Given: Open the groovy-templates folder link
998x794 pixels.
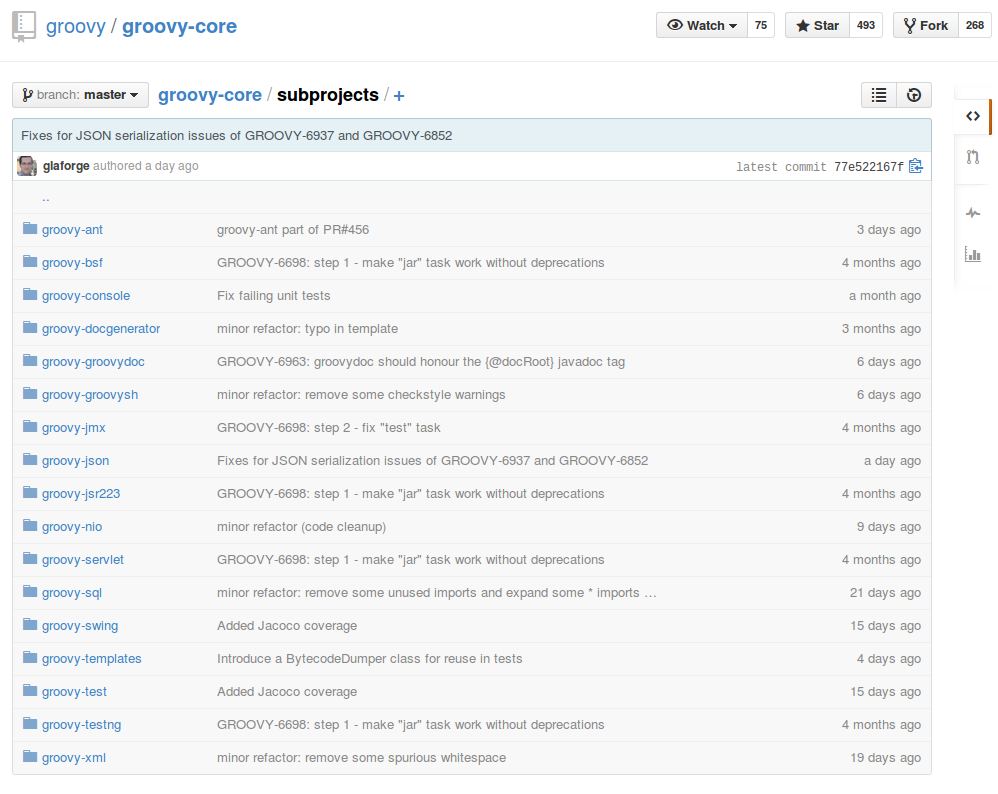Looking at the screenshot, I should (x=92, y=659).
